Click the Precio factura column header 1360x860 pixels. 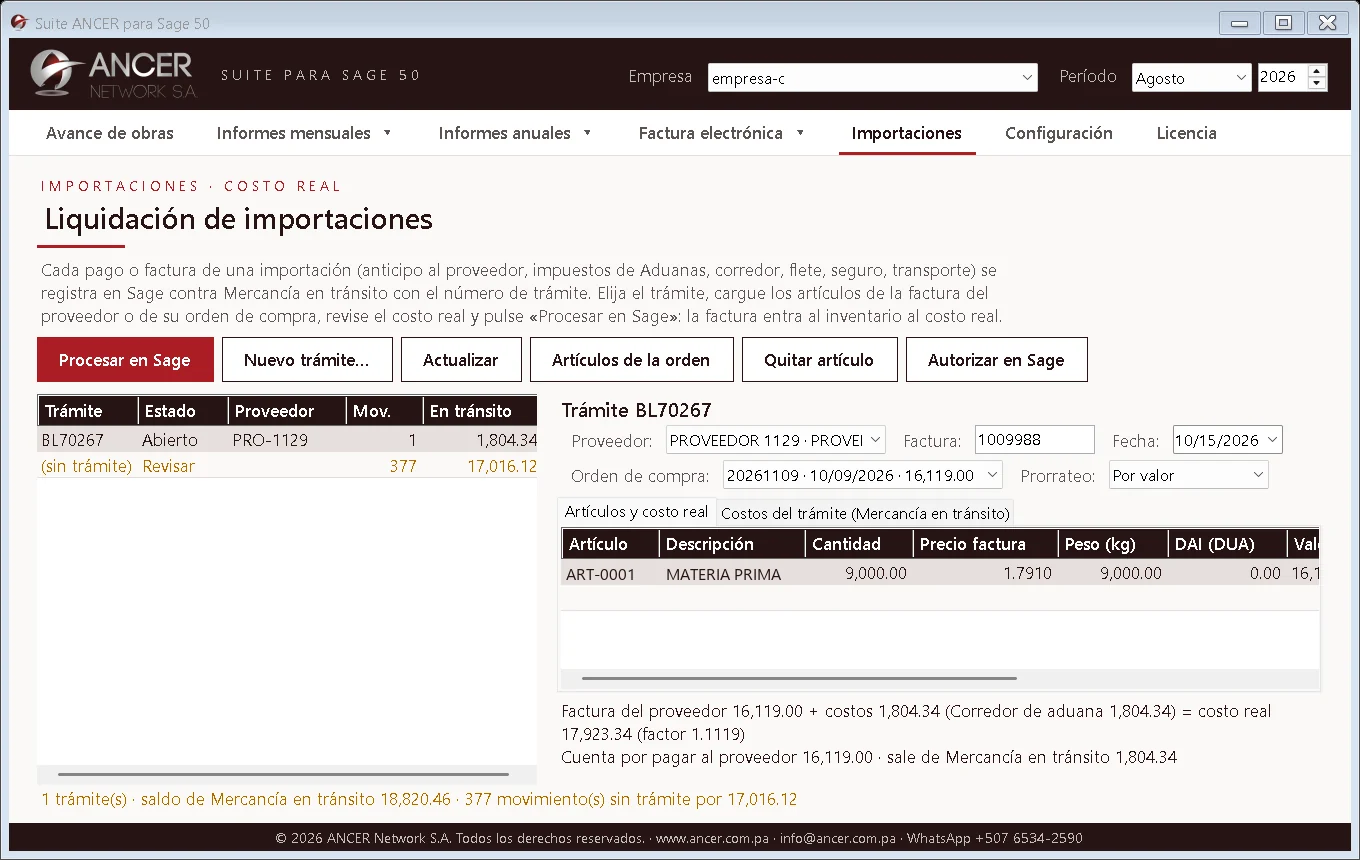(985, 544)
